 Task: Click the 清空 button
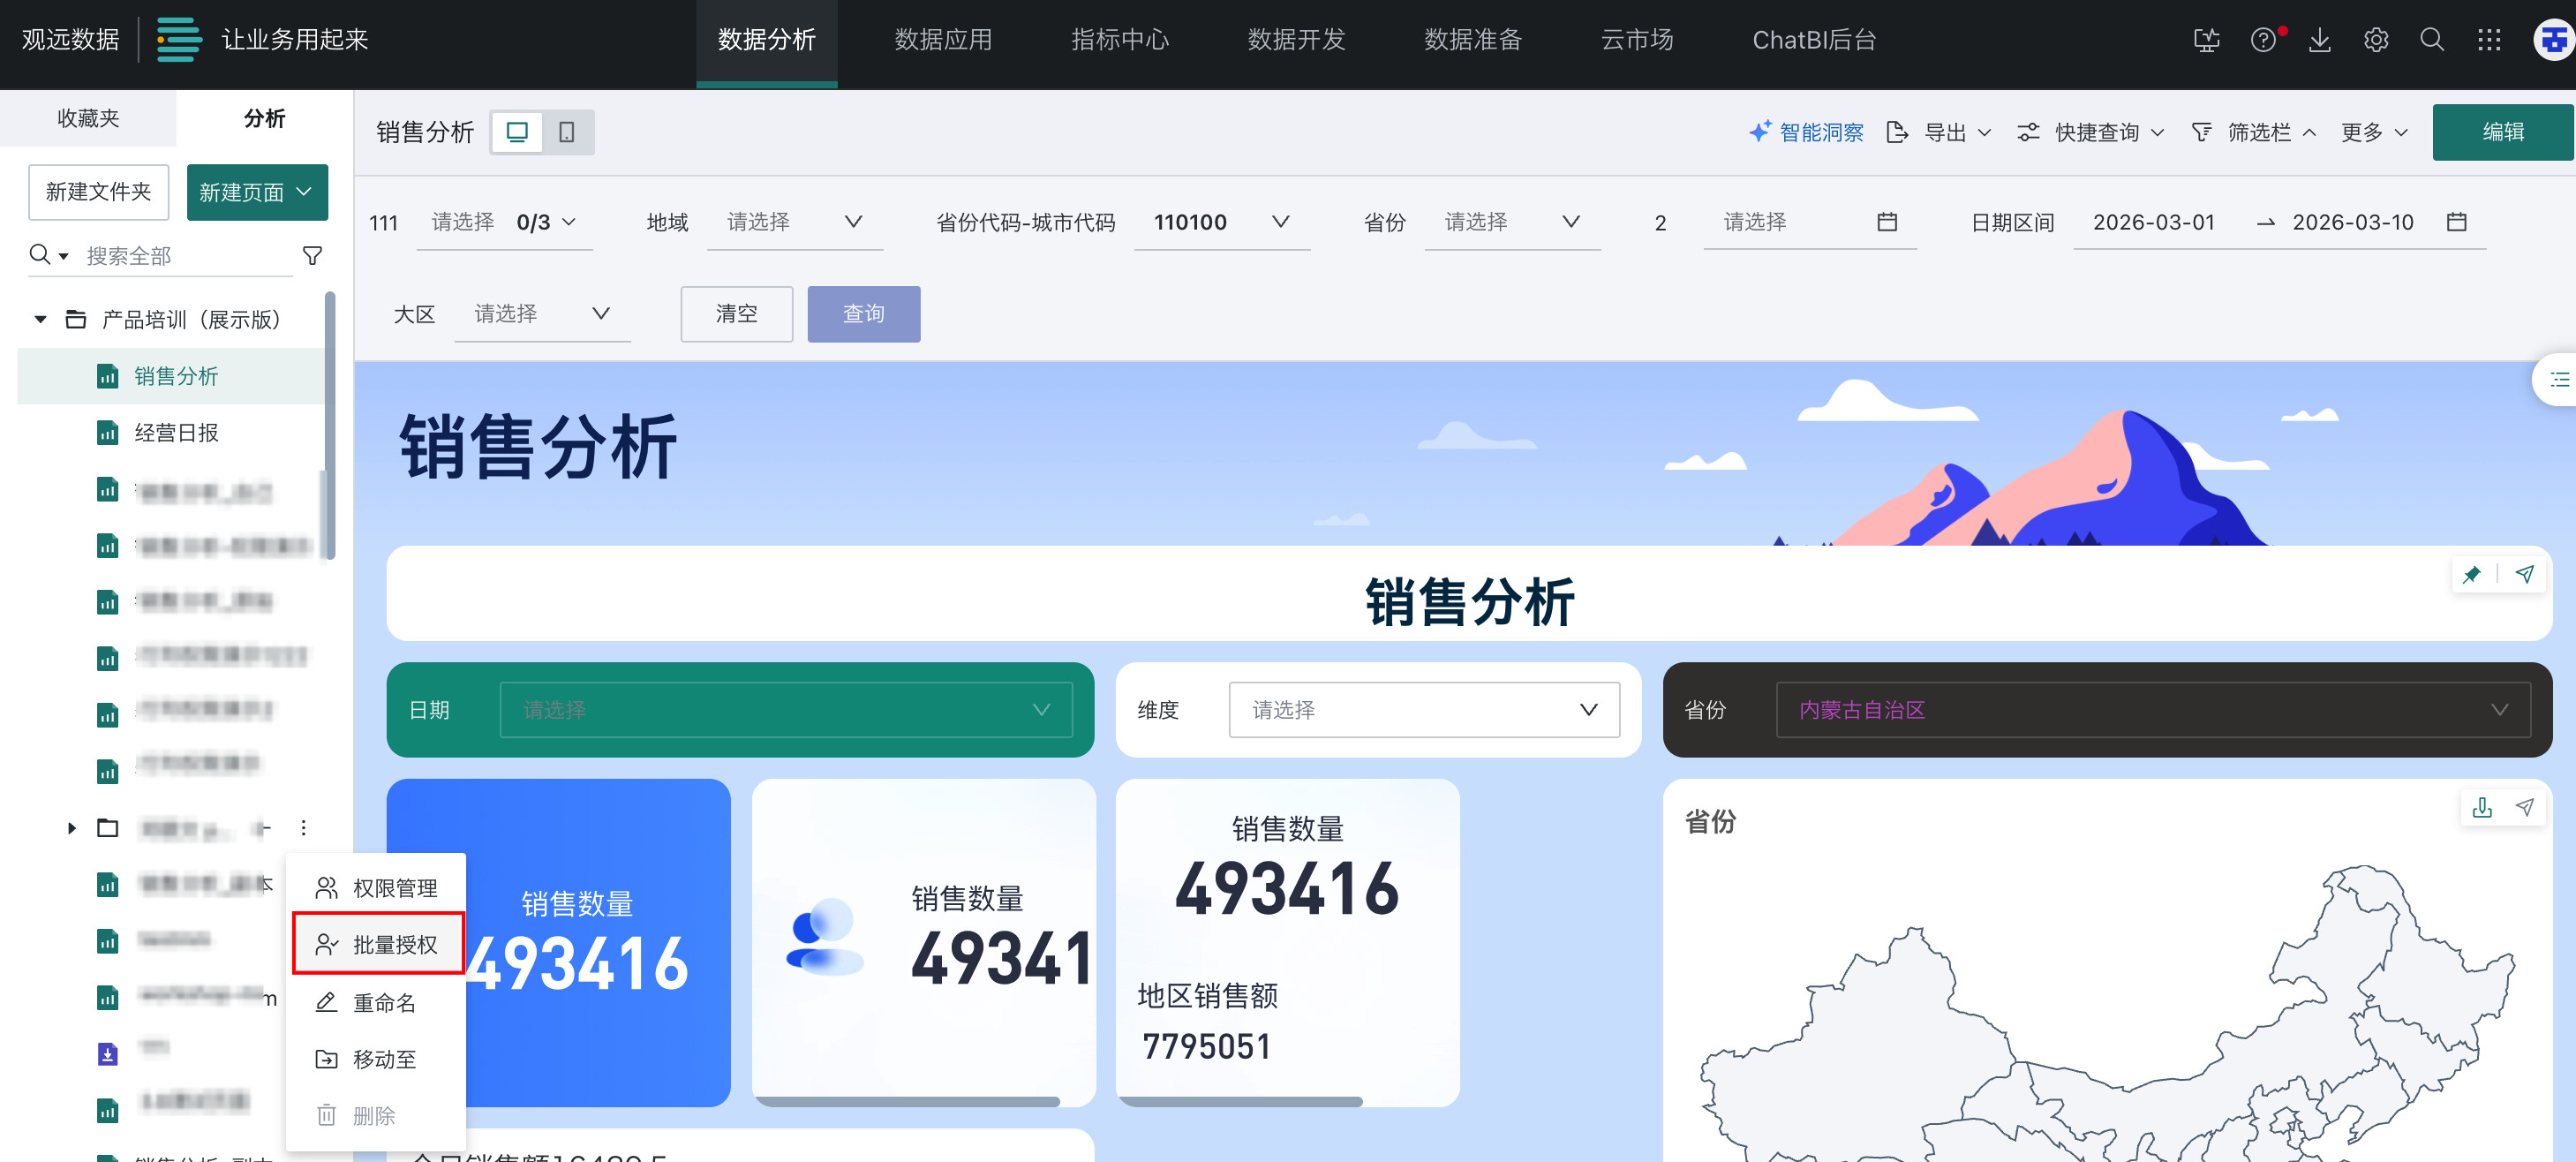pos(736,314)
